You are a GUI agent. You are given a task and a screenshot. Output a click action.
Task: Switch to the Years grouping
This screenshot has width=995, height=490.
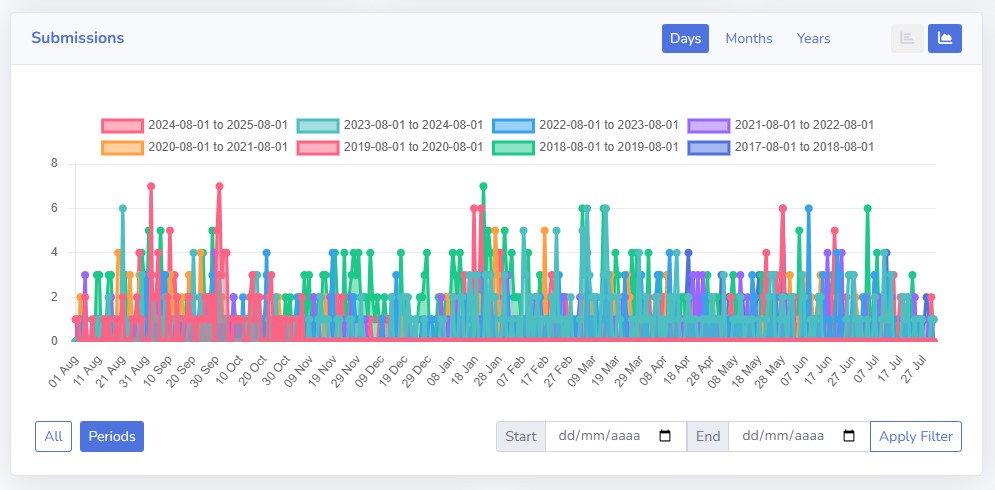tap(814, 38)
